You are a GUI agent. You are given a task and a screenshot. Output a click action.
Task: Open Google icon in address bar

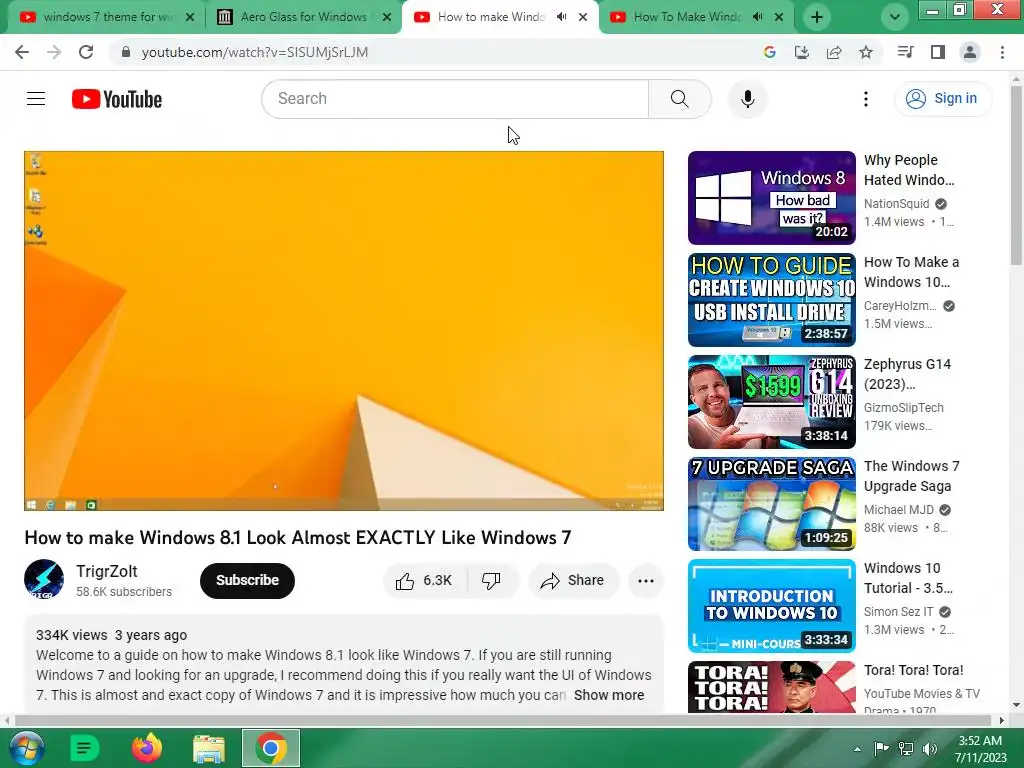tap(770, 52)
